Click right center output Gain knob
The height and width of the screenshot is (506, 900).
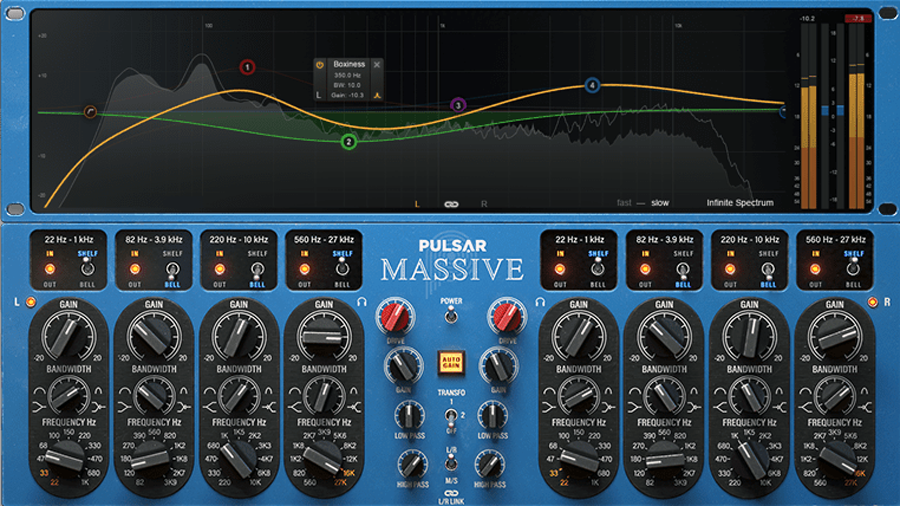coord(498,367)
